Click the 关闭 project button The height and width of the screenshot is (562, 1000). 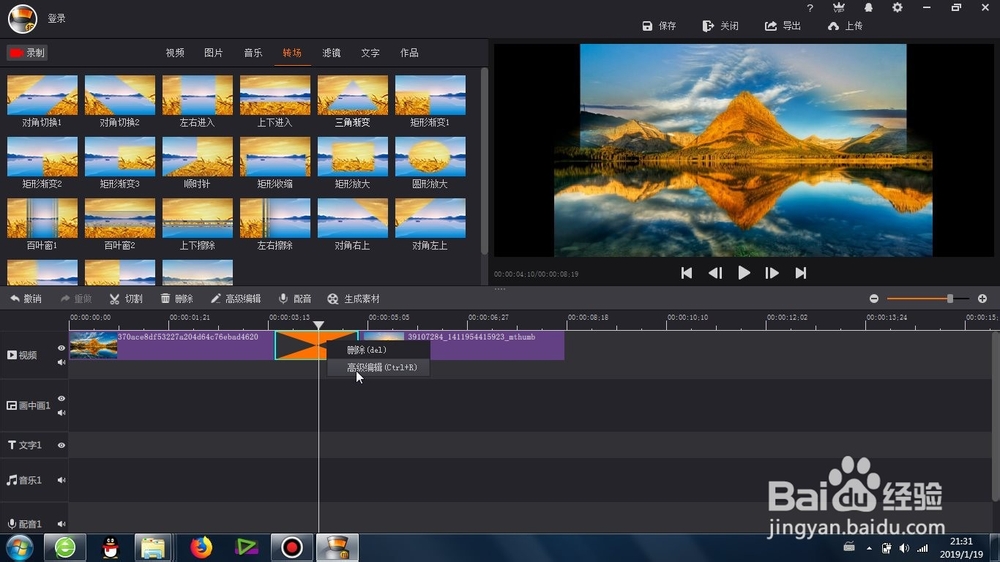coord(721,26)
